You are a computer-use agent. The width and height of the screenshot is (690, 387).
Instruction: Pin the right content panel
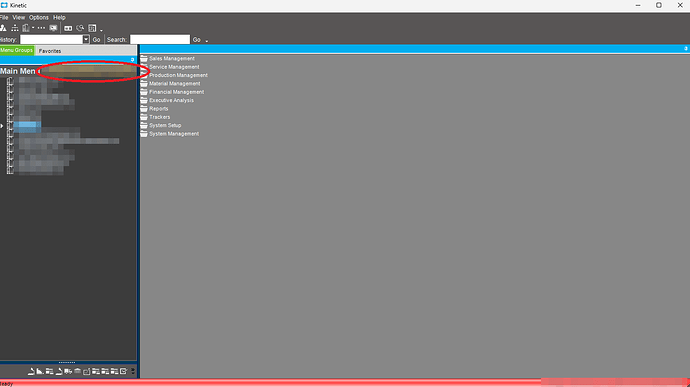coord(686,48)
